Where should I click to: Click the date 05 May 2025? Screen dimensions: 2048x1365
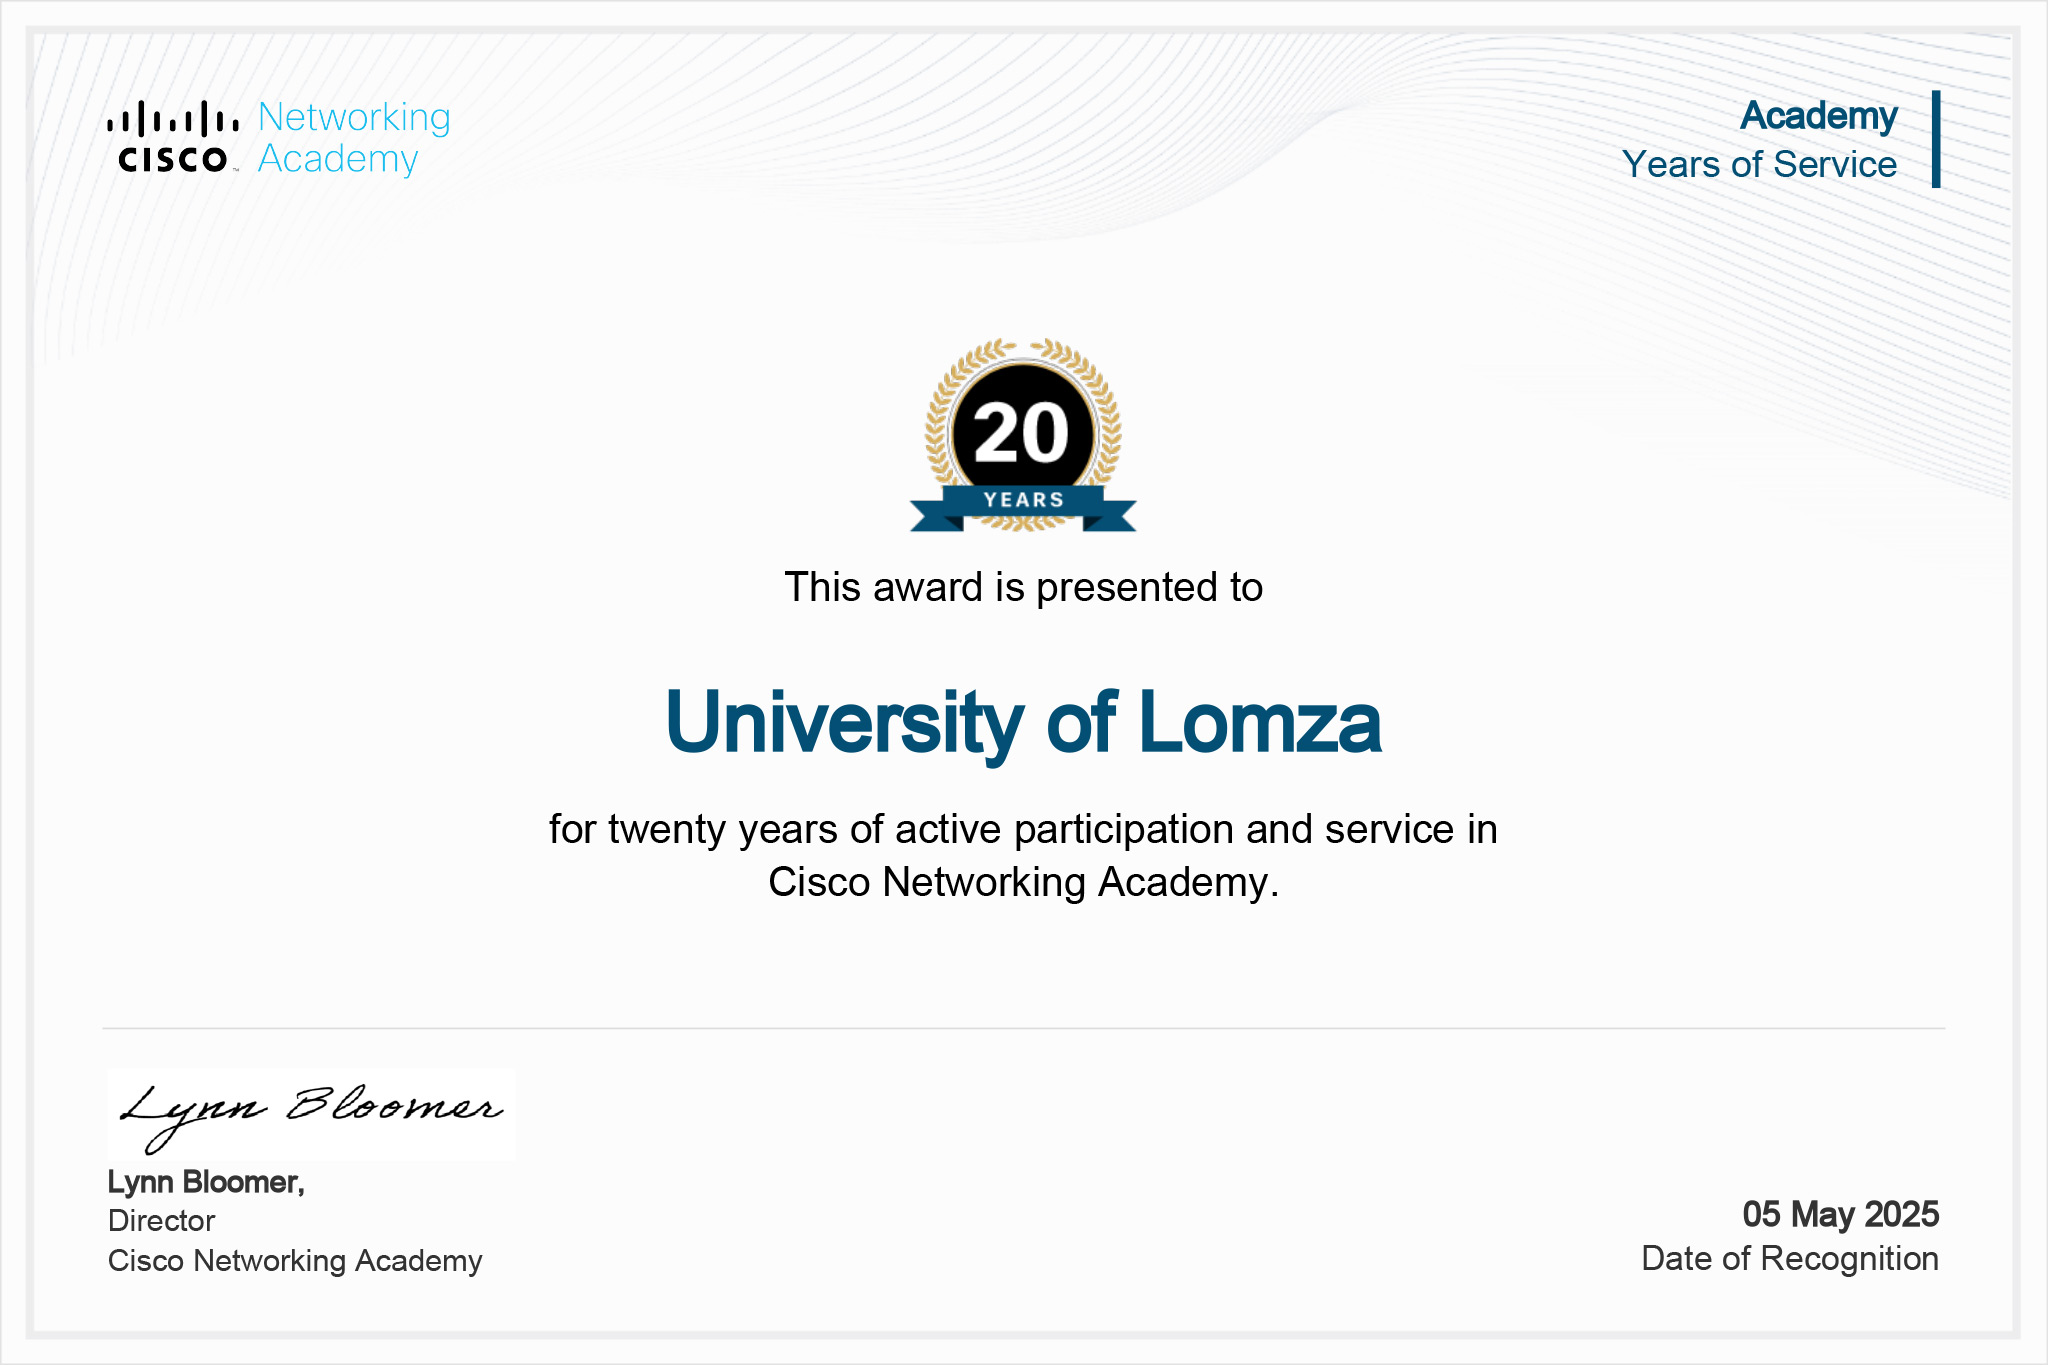(1840, 1214)
